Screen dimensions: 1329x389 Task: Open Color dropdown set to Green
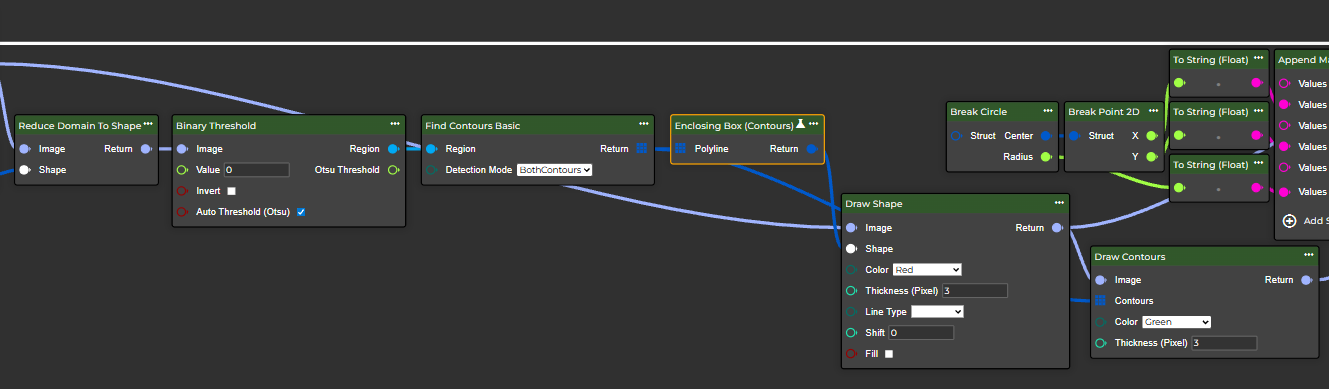click(1176, 322)
